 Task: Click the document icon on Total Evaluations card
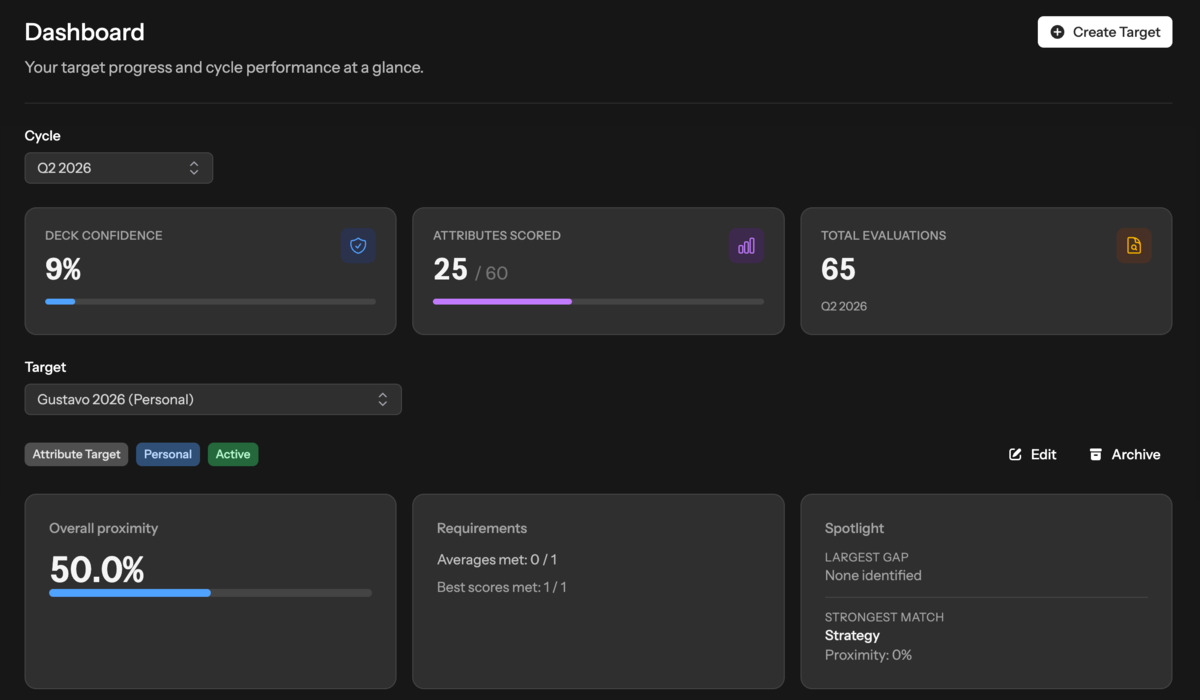pyautogui.click(x=1134, y=246)
